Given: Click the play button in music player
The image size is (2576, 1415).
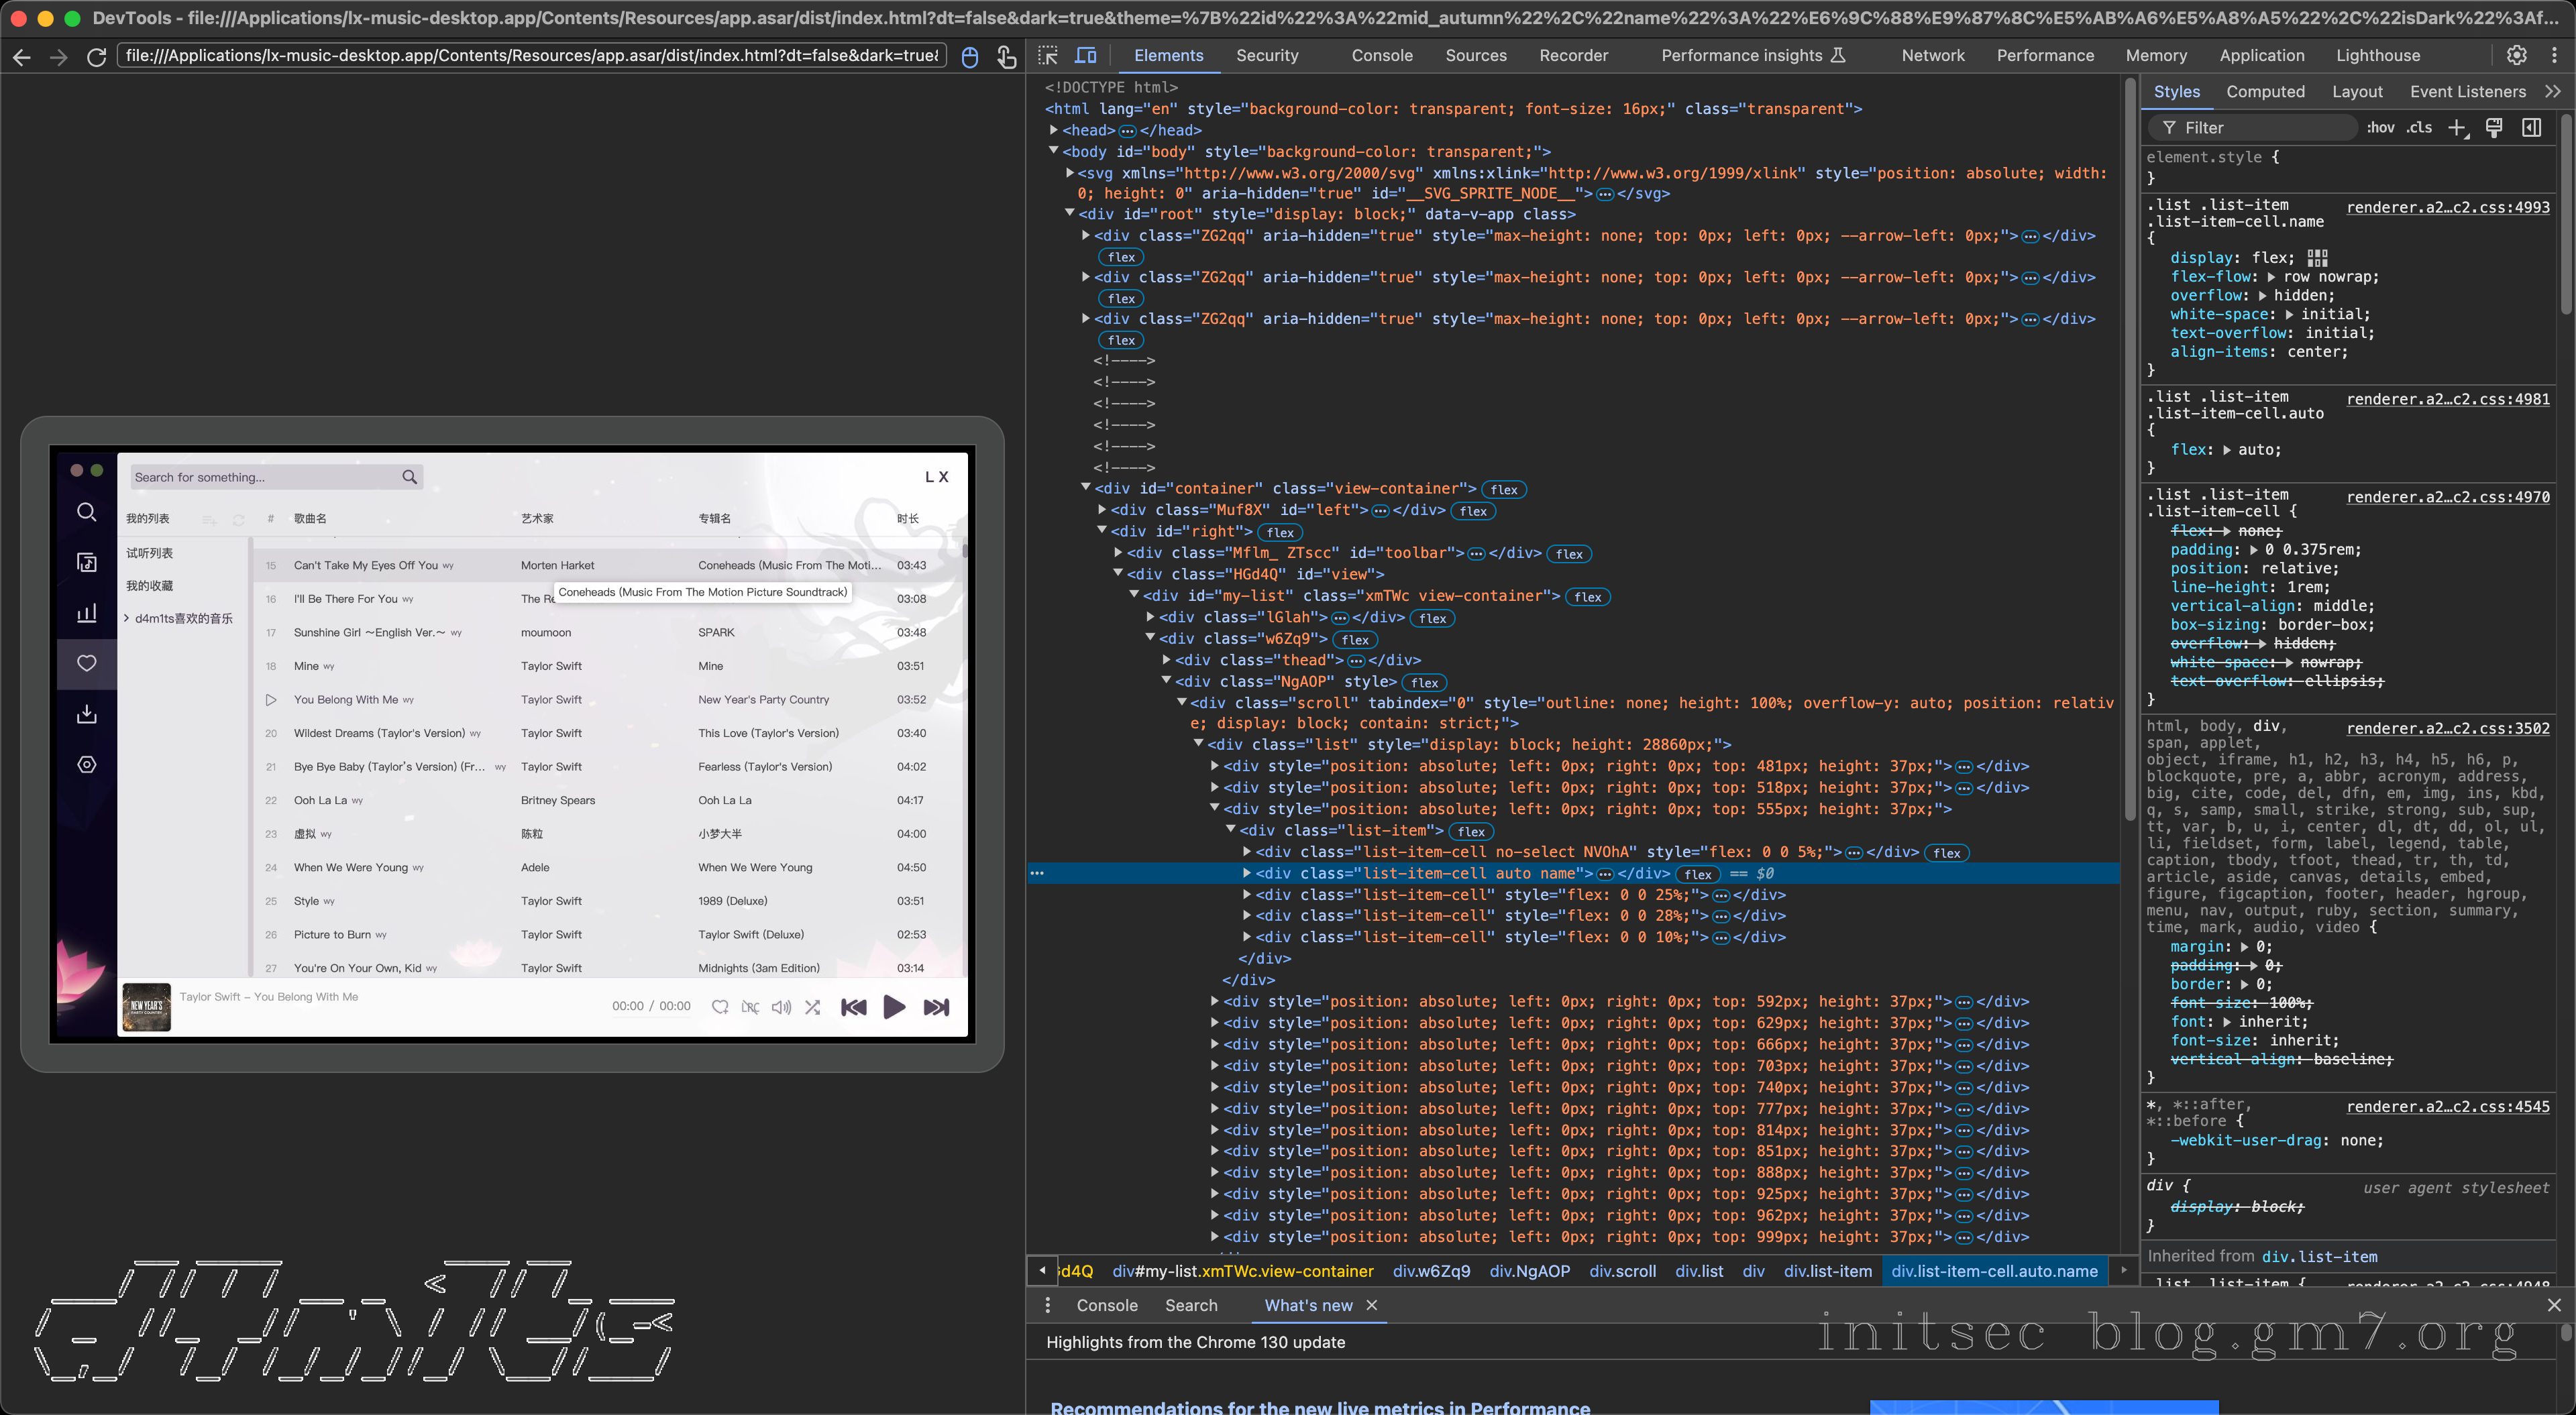Looking at the screenshot, I should (894, 1007).
